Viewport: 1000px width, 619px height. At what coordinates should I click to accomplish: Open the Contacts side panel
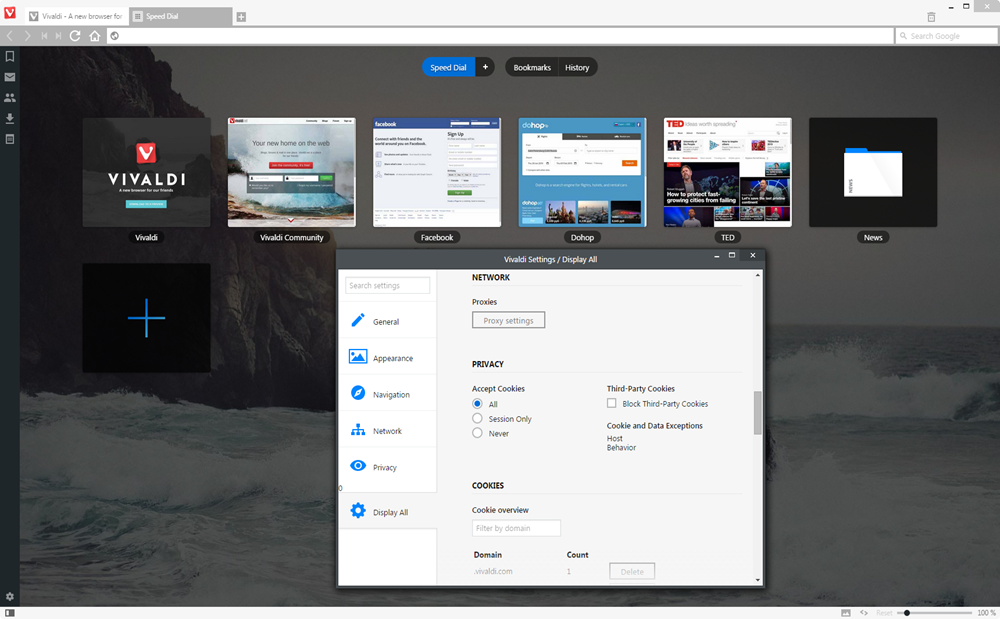point(10,98)
